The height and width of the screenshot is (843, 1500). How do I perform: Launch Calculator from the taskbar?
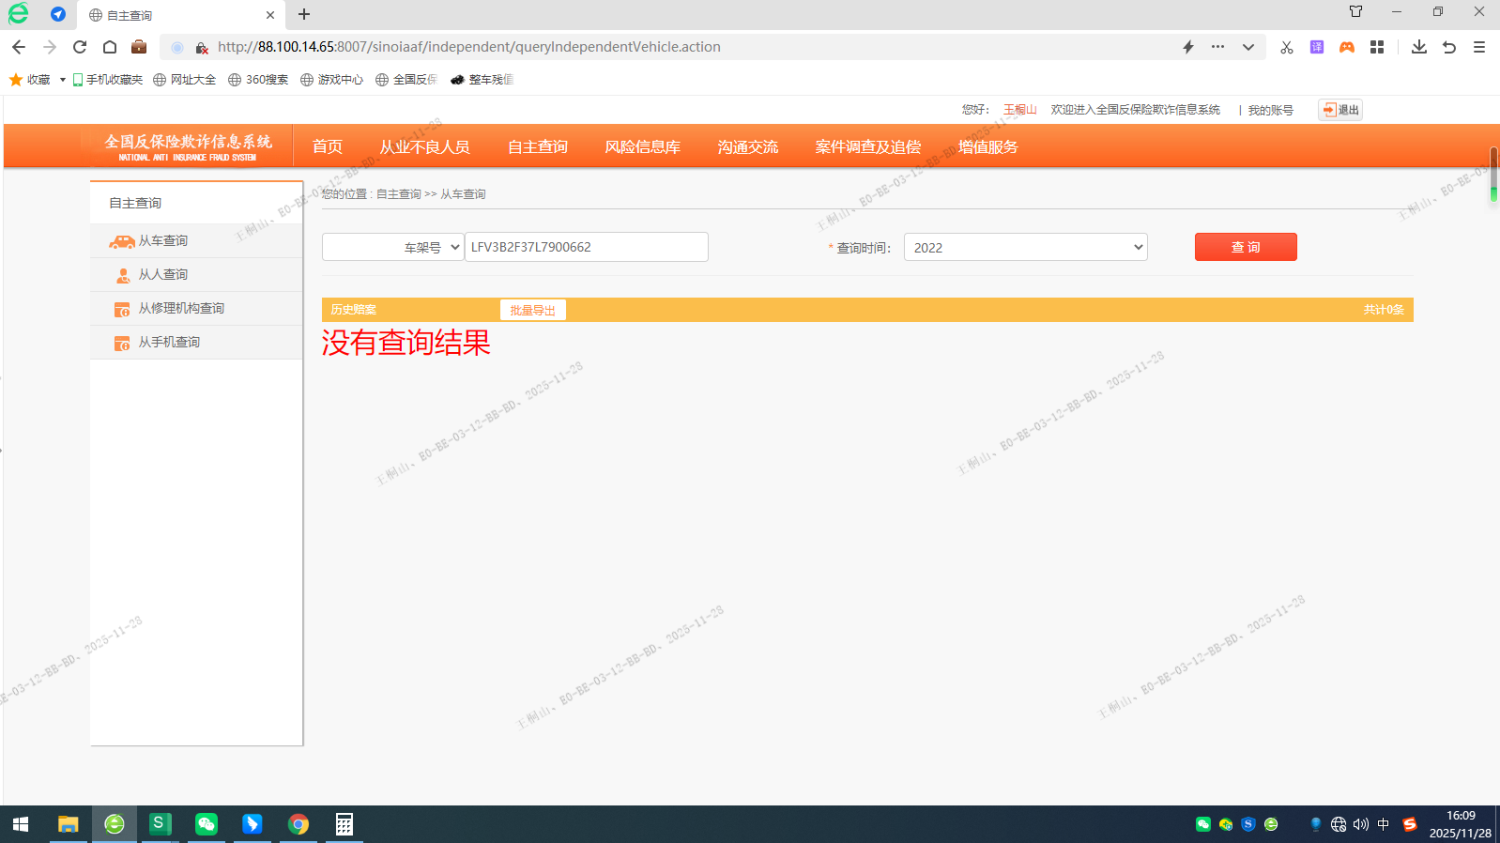point(344,824)
